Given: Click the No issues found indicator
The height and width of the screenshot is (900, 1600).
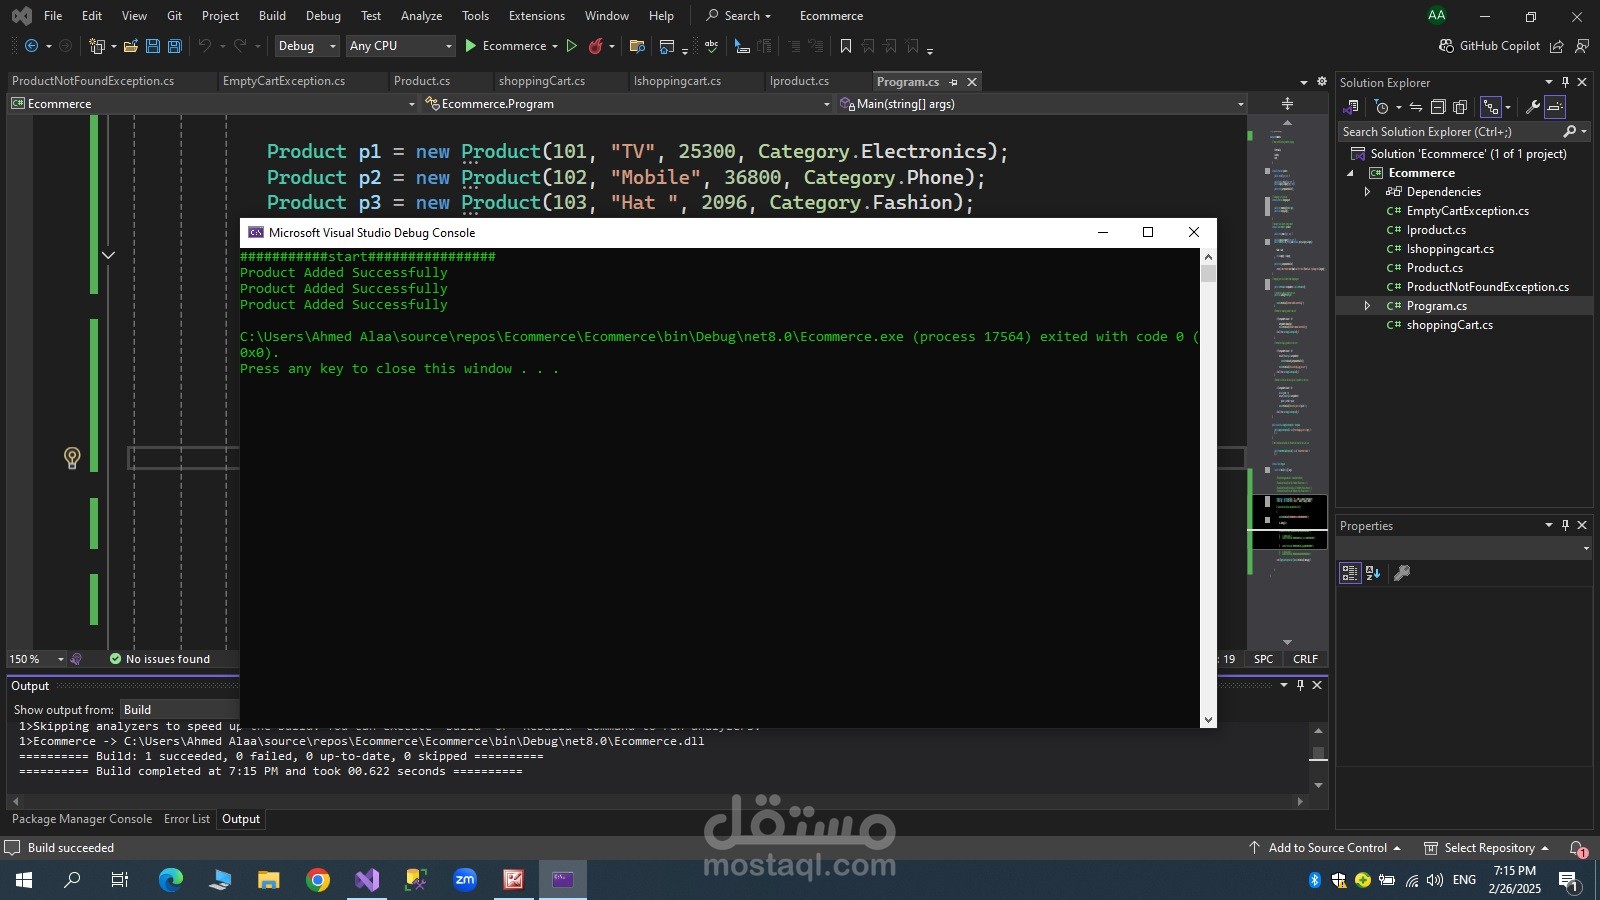Looking at the screenshot, I should [x=160, y=659].
